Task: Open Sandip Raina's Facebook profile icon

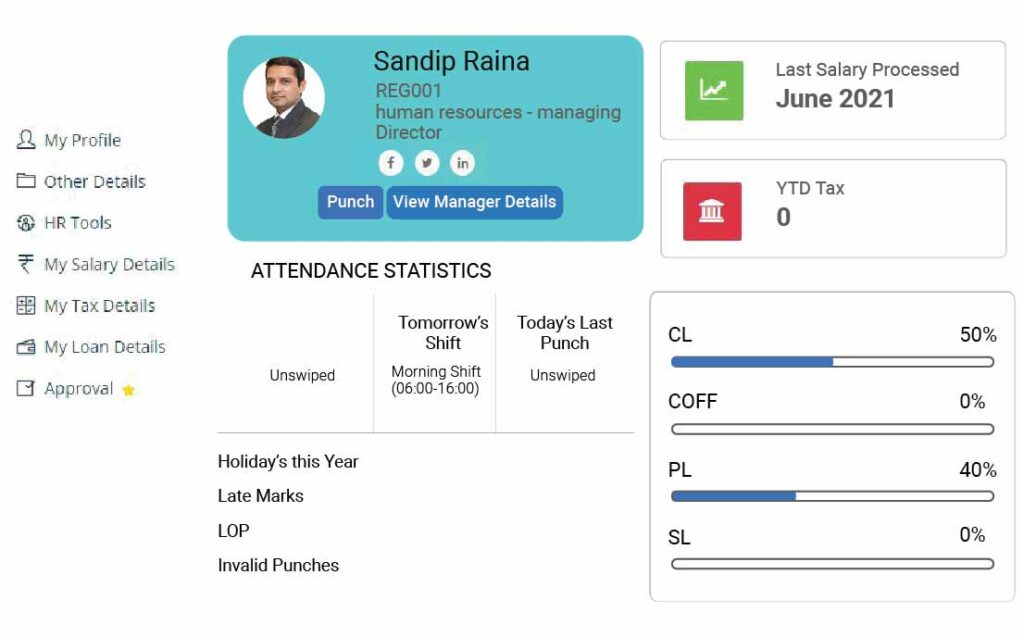Action: [391, 162]
